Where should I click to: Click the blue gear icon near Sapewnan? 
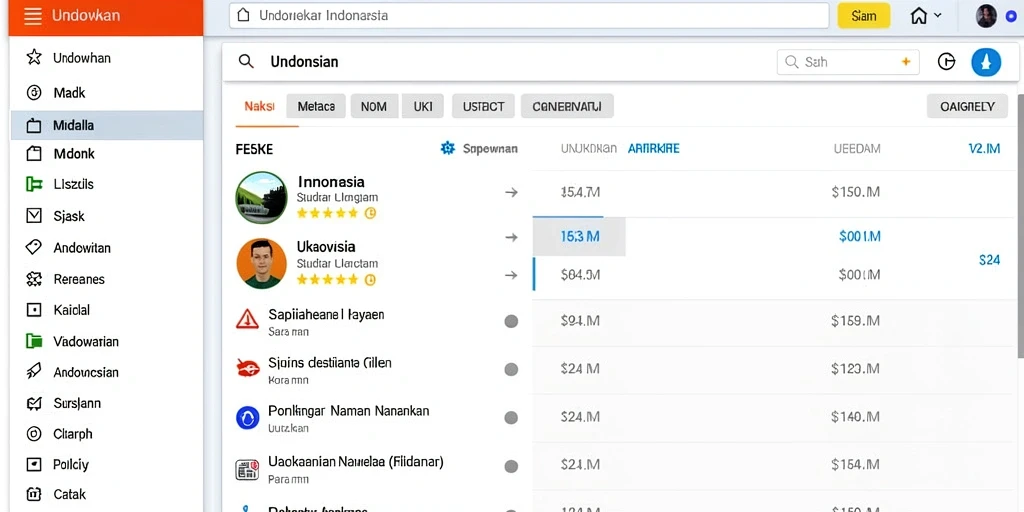point(447,148)
